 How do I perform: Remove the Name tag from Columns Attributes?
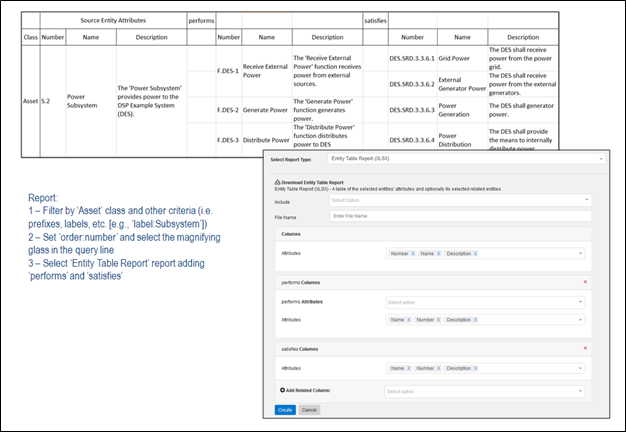pyautogui.click(x=439, y=254)
